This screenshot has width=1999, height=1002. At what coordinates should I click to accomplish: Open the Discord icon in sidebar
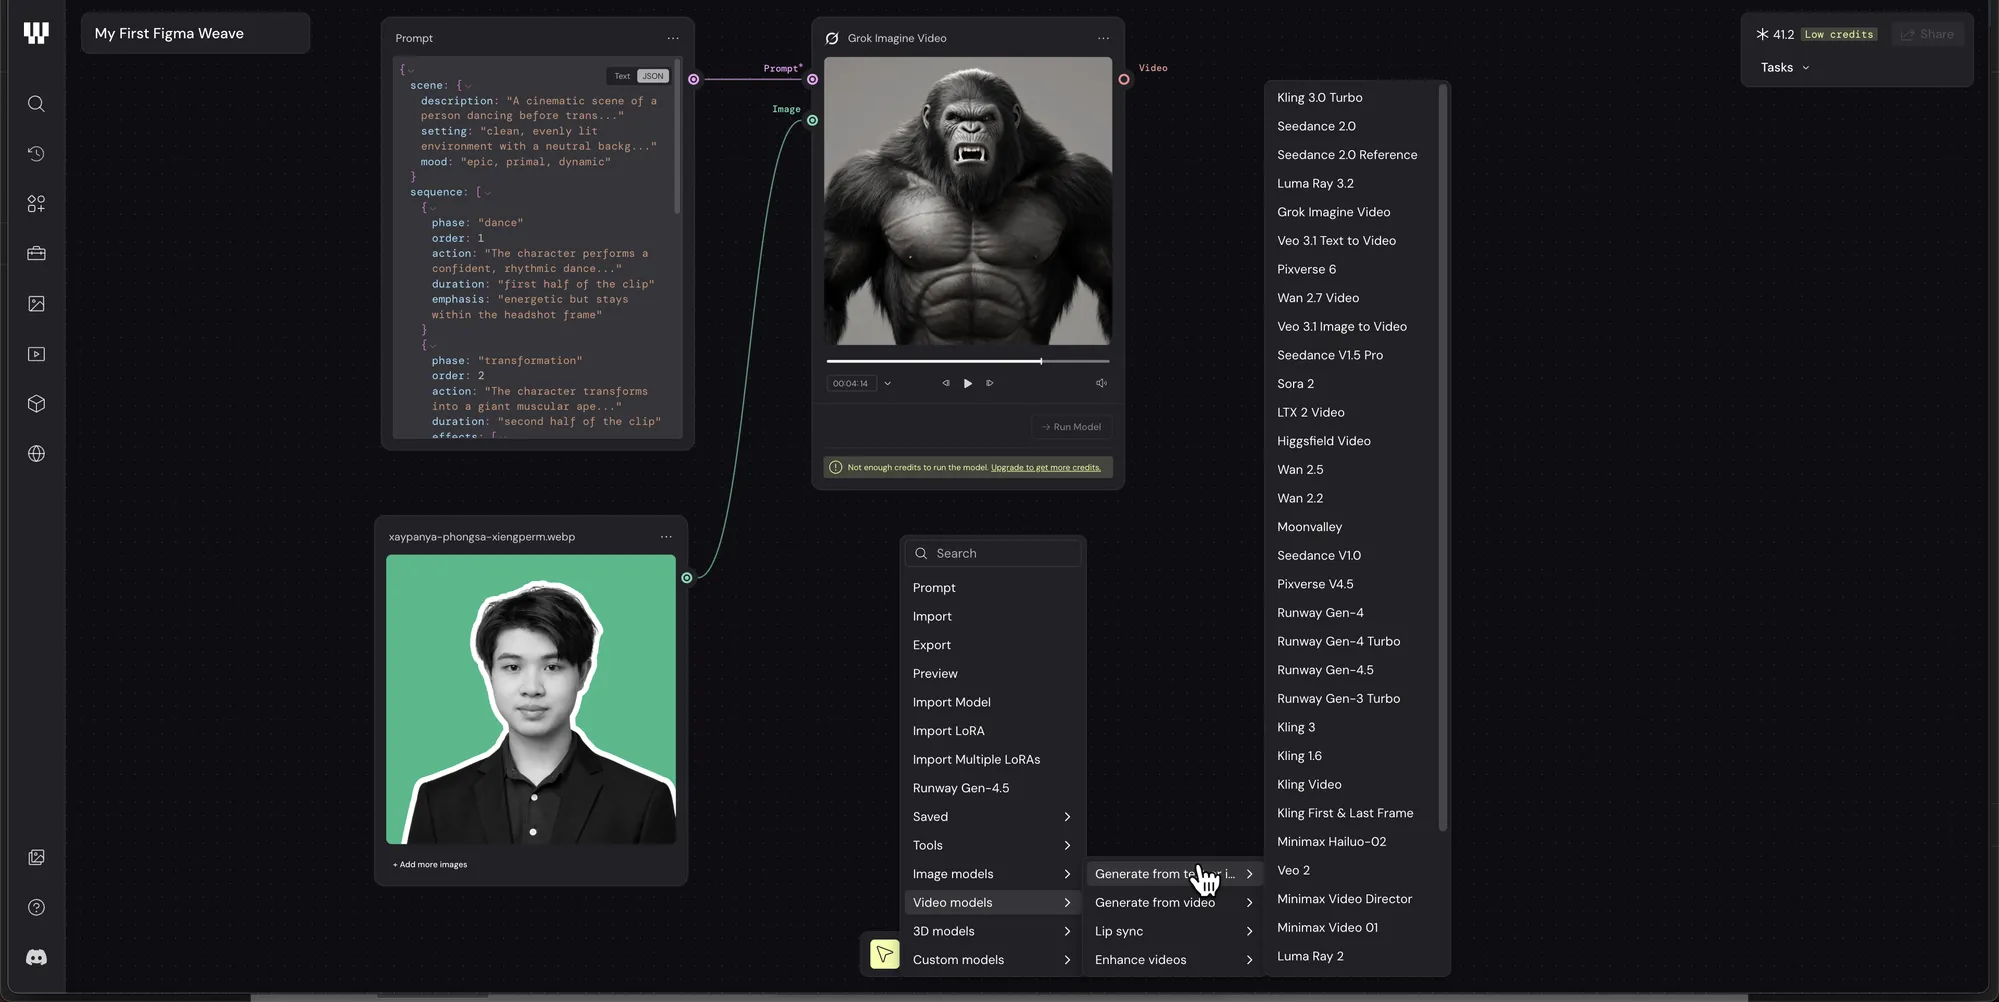click(36, 958)
